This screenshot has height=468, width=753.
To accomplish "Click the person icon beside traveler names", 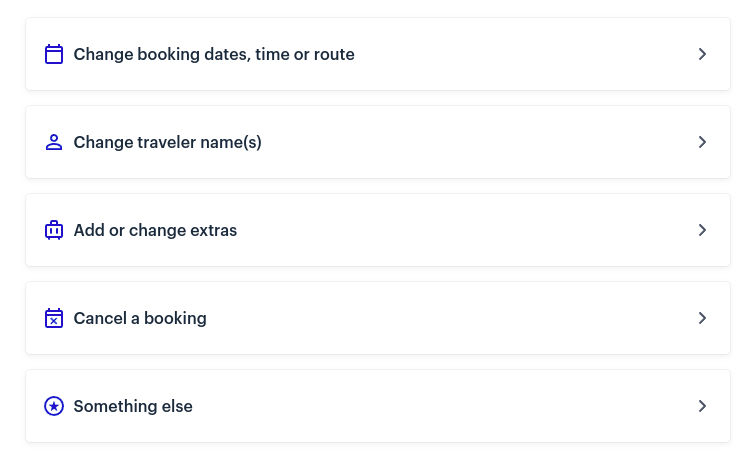I will point(54,142).
